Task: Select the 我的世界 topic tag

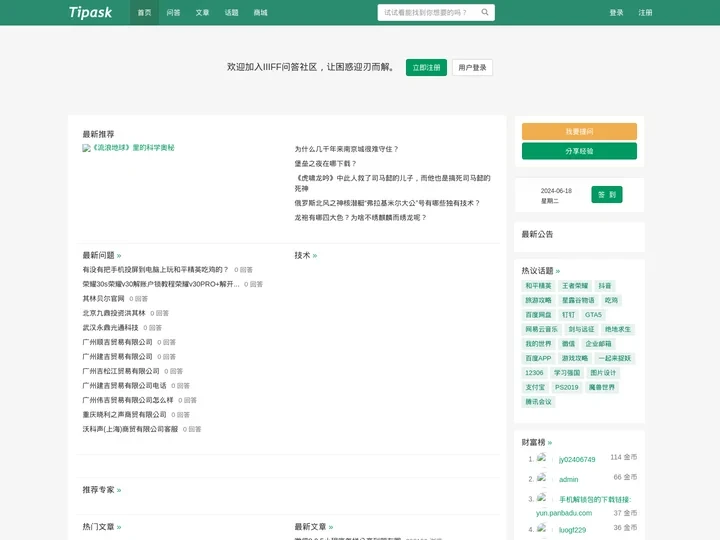Action: point(538,344)
